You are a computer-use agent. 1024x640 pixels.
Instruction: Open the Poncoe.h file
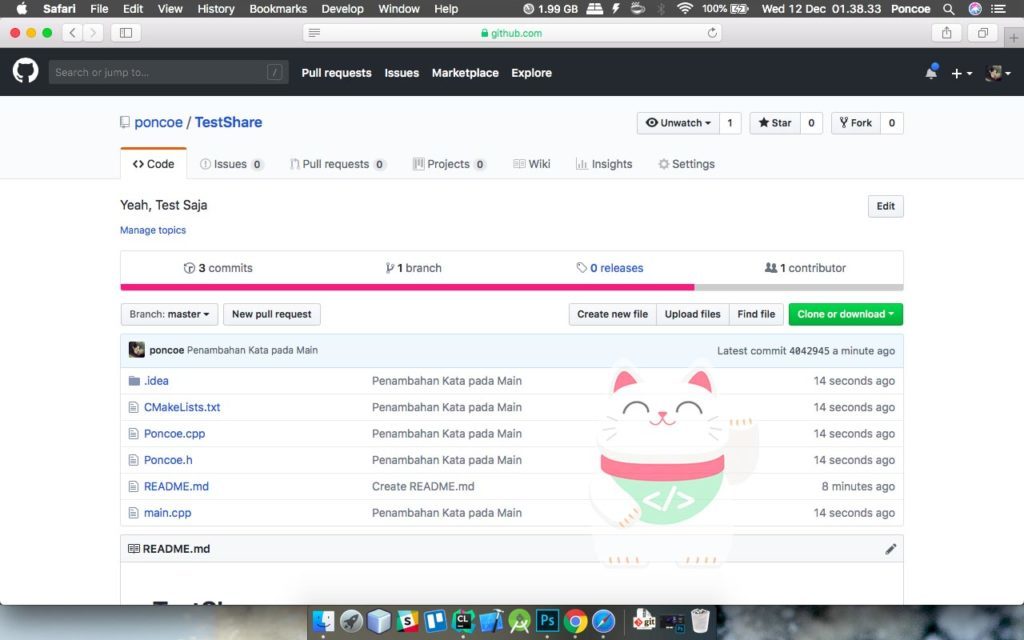168,460
